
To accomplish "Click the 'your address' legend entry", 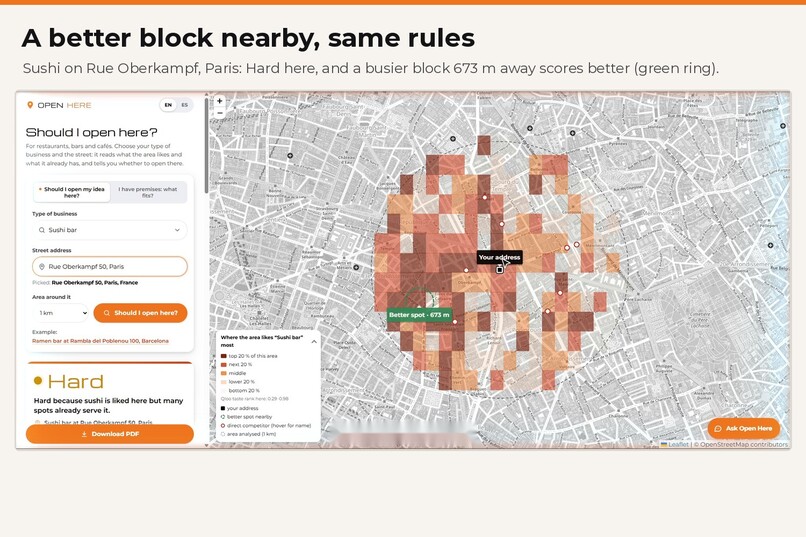I will 243,408.
